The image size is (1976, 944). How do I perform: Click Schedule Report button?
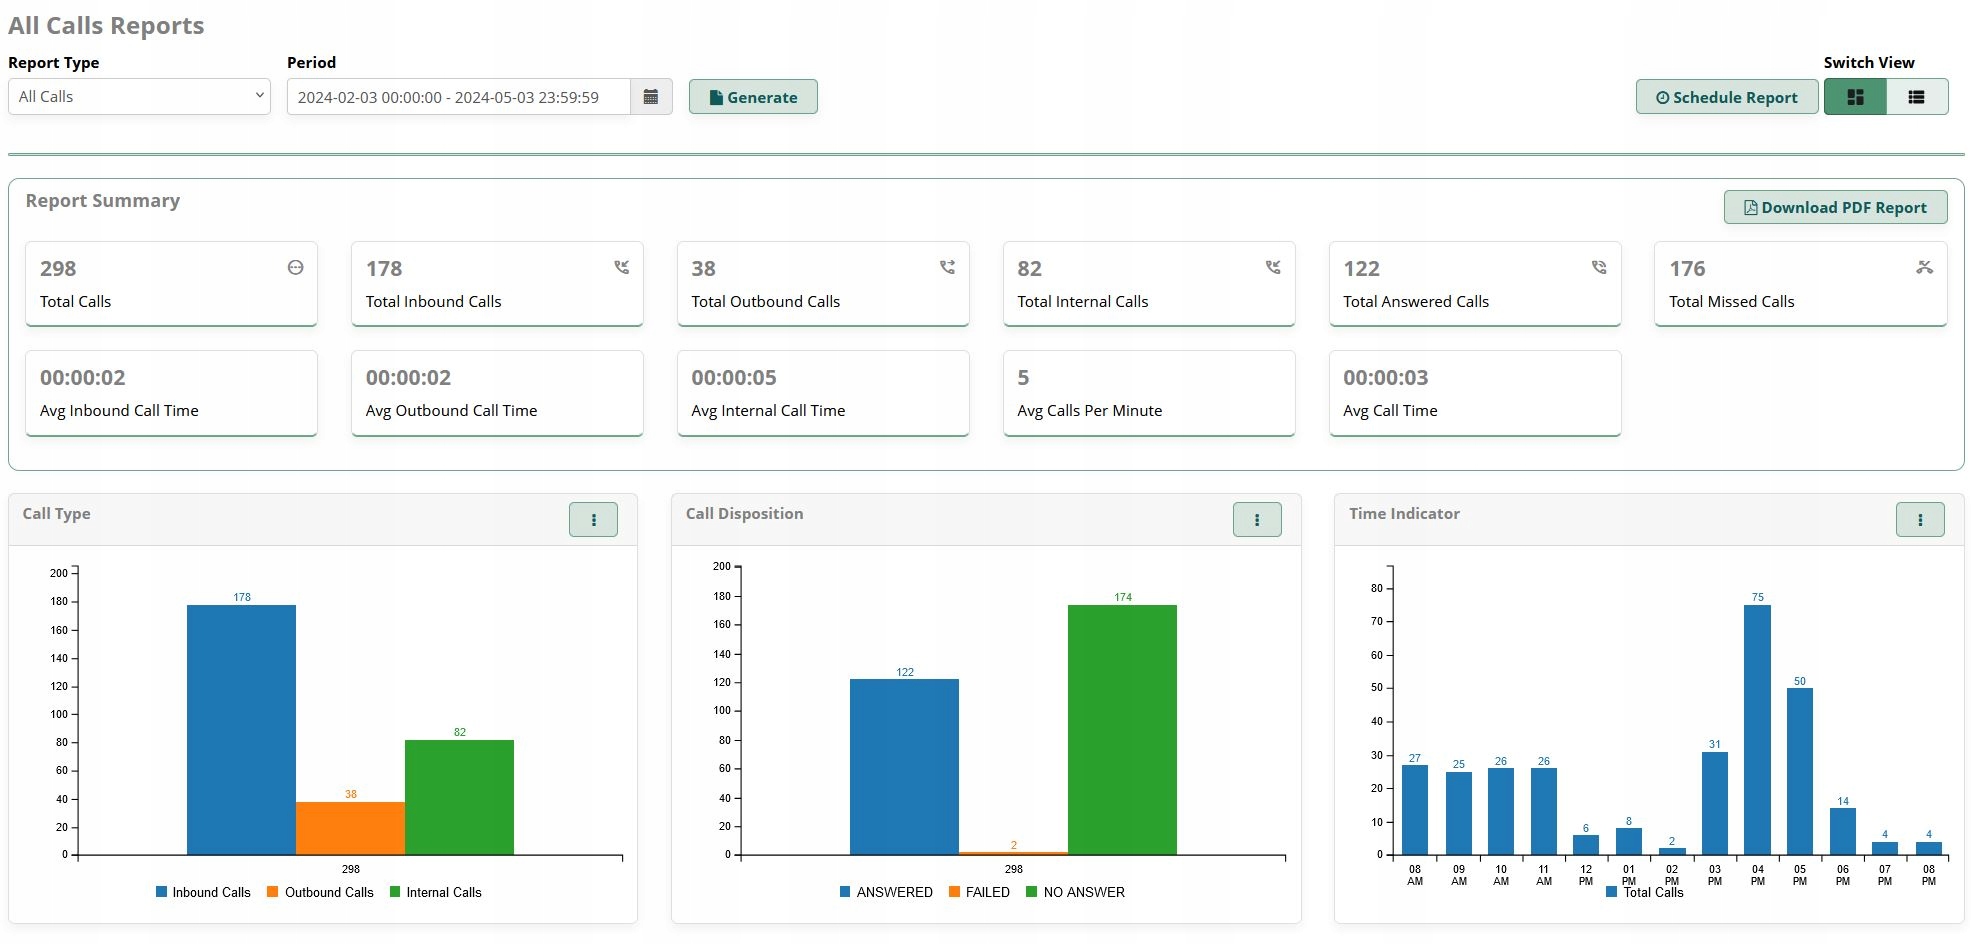coord(1727,97)
